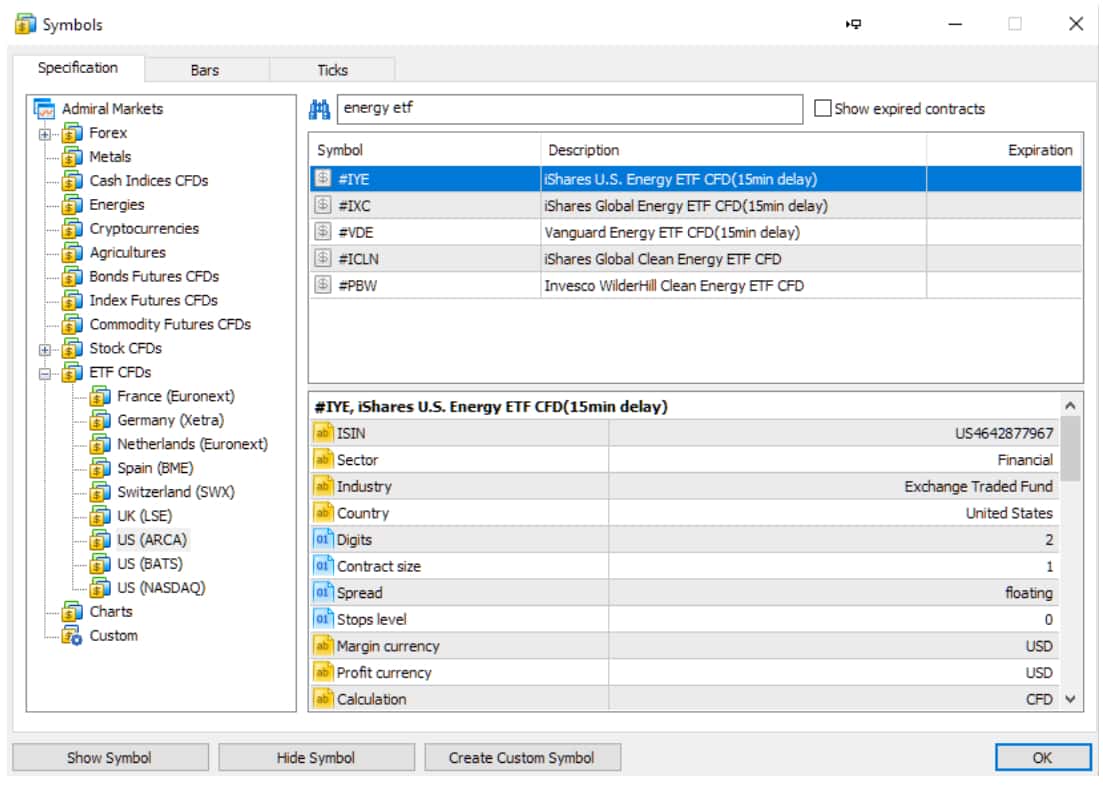
Task: Expand the Stock CFDs tree node
Action: pos(45,350)
